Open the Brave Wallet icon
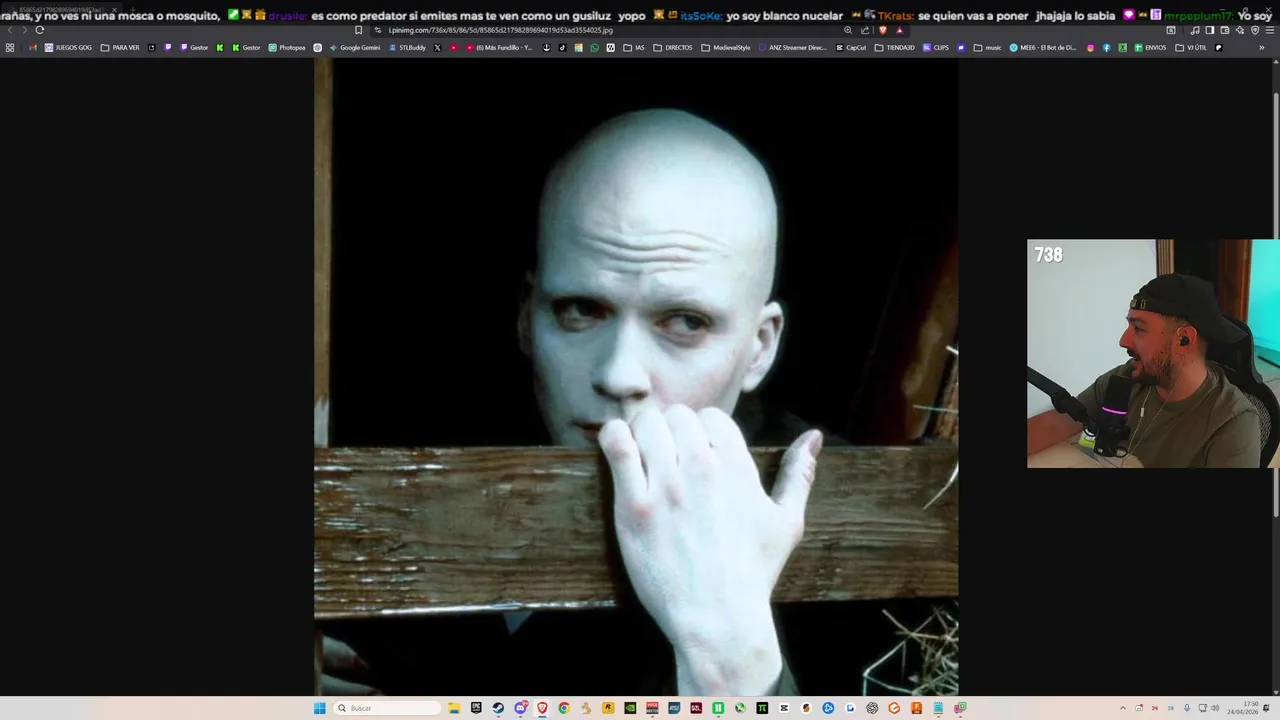Screen dimensions: 1280x720 tap(1224, 30)
